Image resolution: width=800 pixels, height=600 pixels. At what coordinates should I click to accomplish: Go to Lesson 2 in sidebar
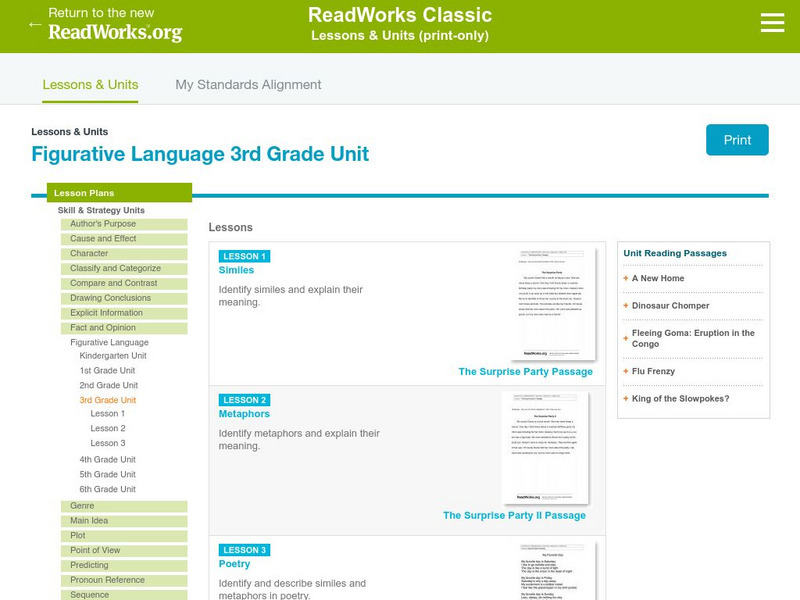tap(108, 428)
